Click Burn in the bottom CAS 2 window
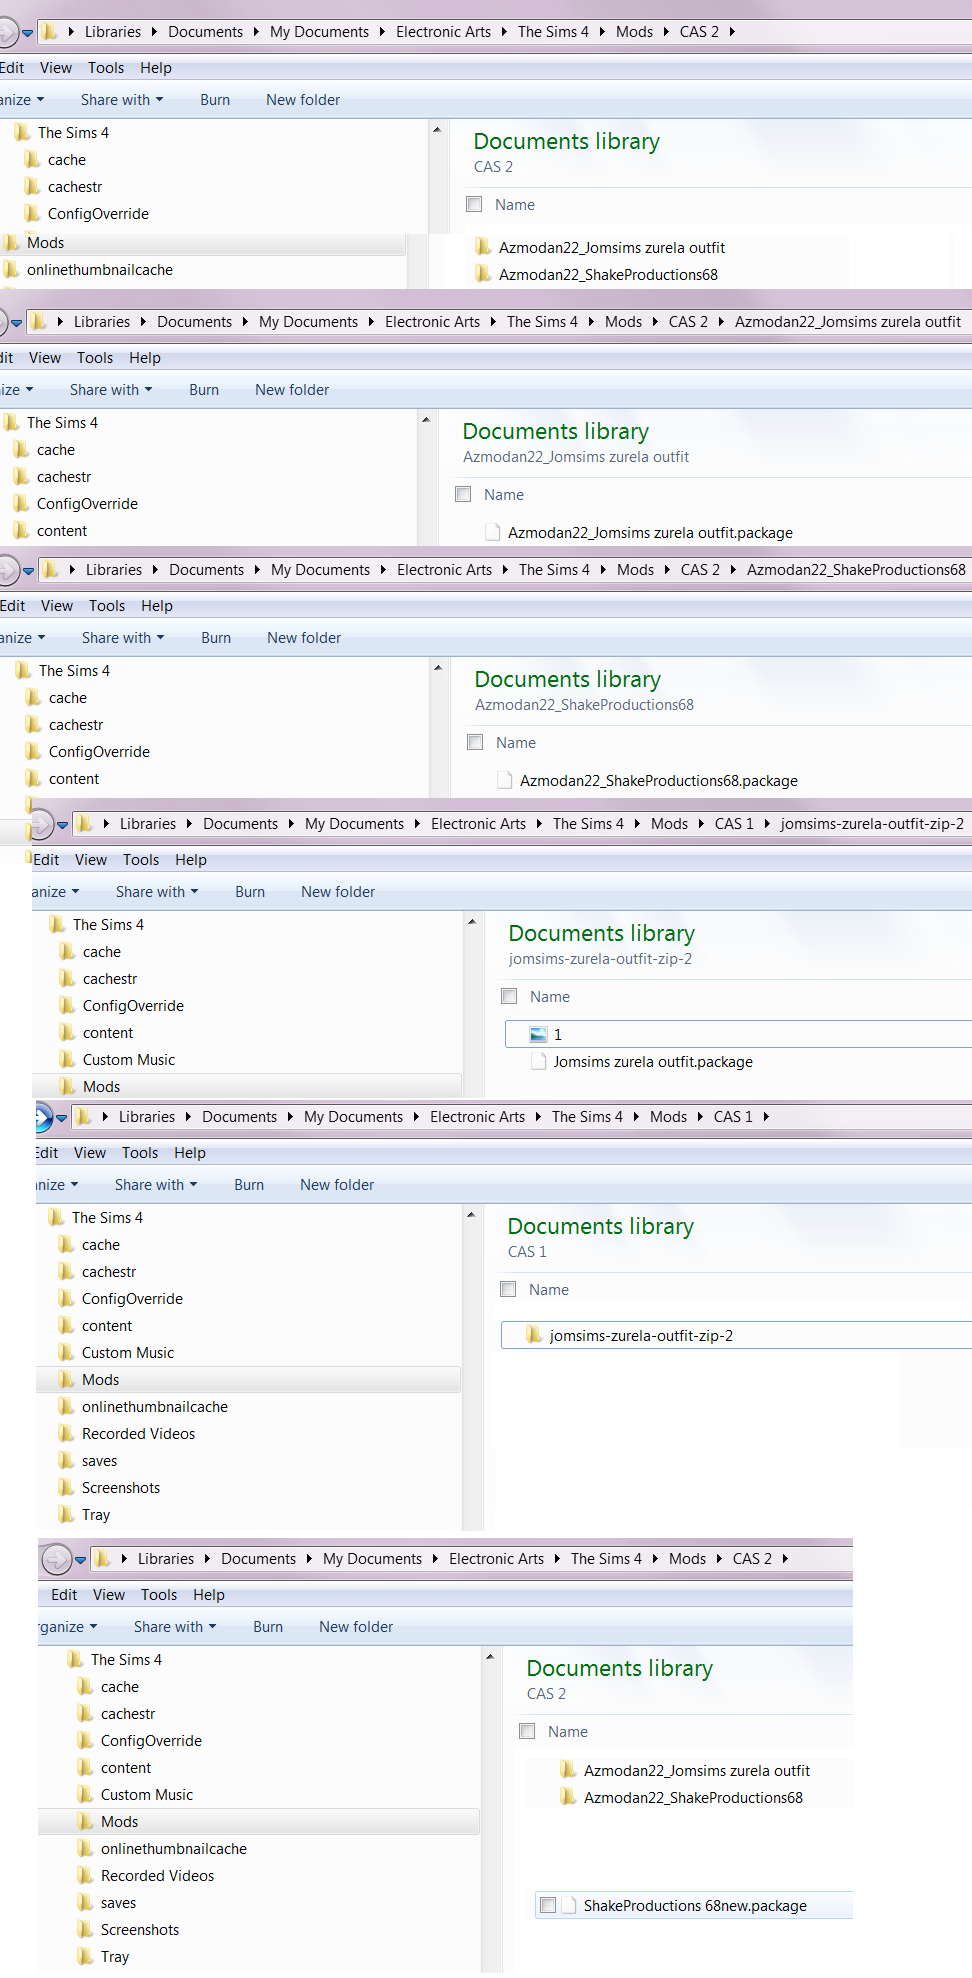 (x=268, y=1627)
